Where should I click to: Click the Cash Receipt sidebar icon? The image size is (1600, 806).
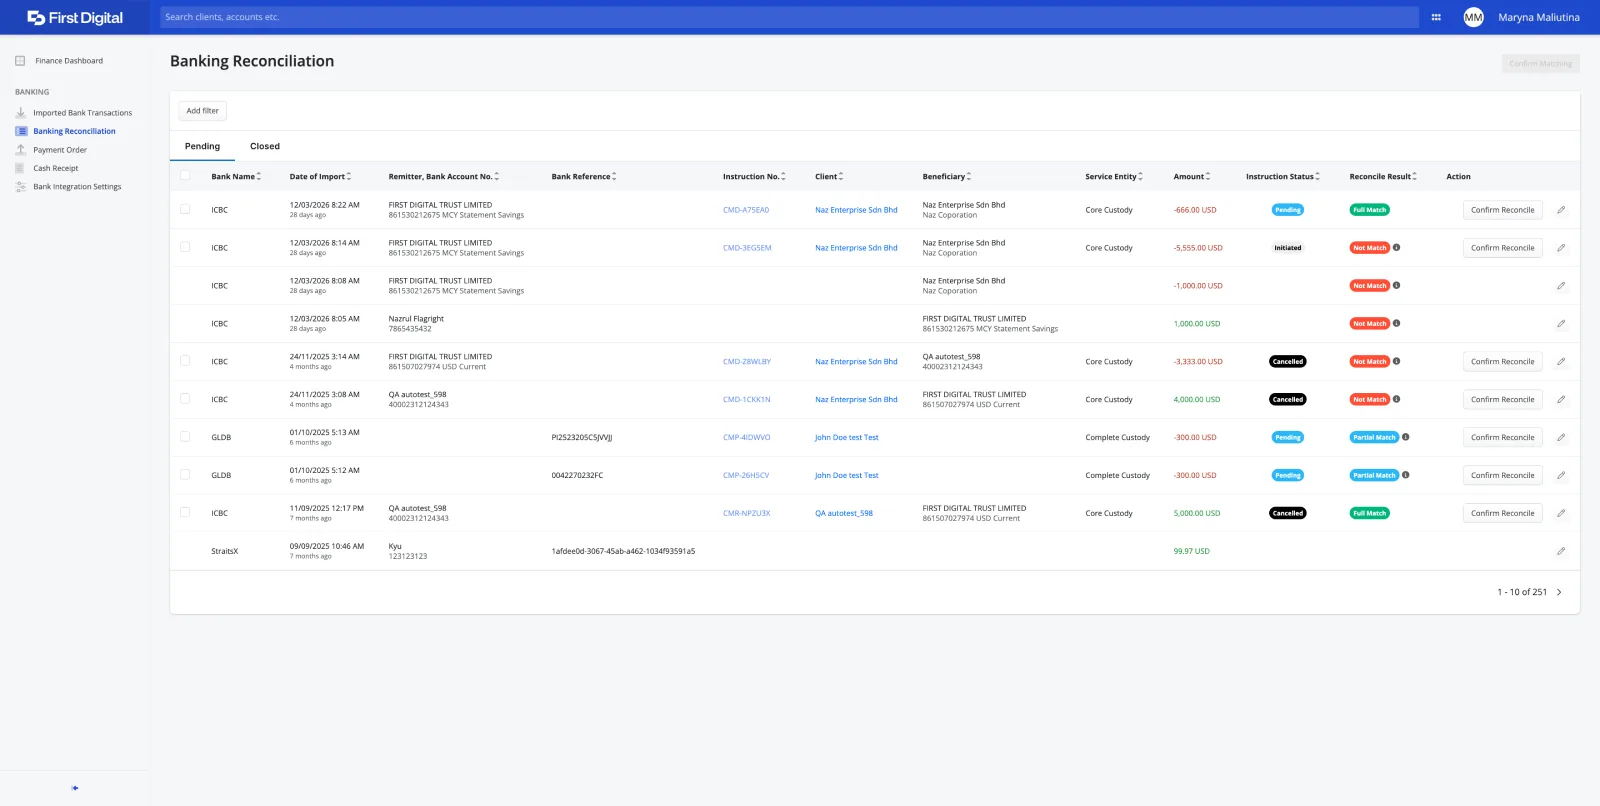pyautogui.click(x=20, y=168)
